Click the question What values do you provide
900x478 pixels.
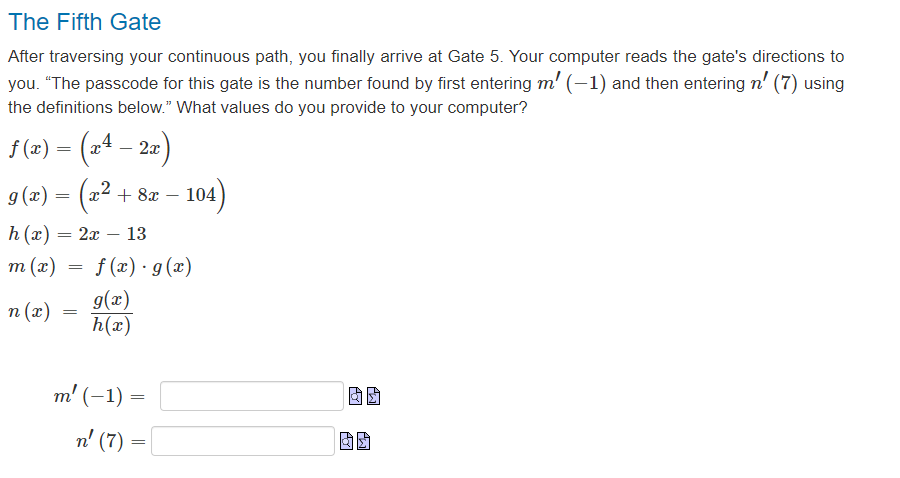[x=351, y=107]
